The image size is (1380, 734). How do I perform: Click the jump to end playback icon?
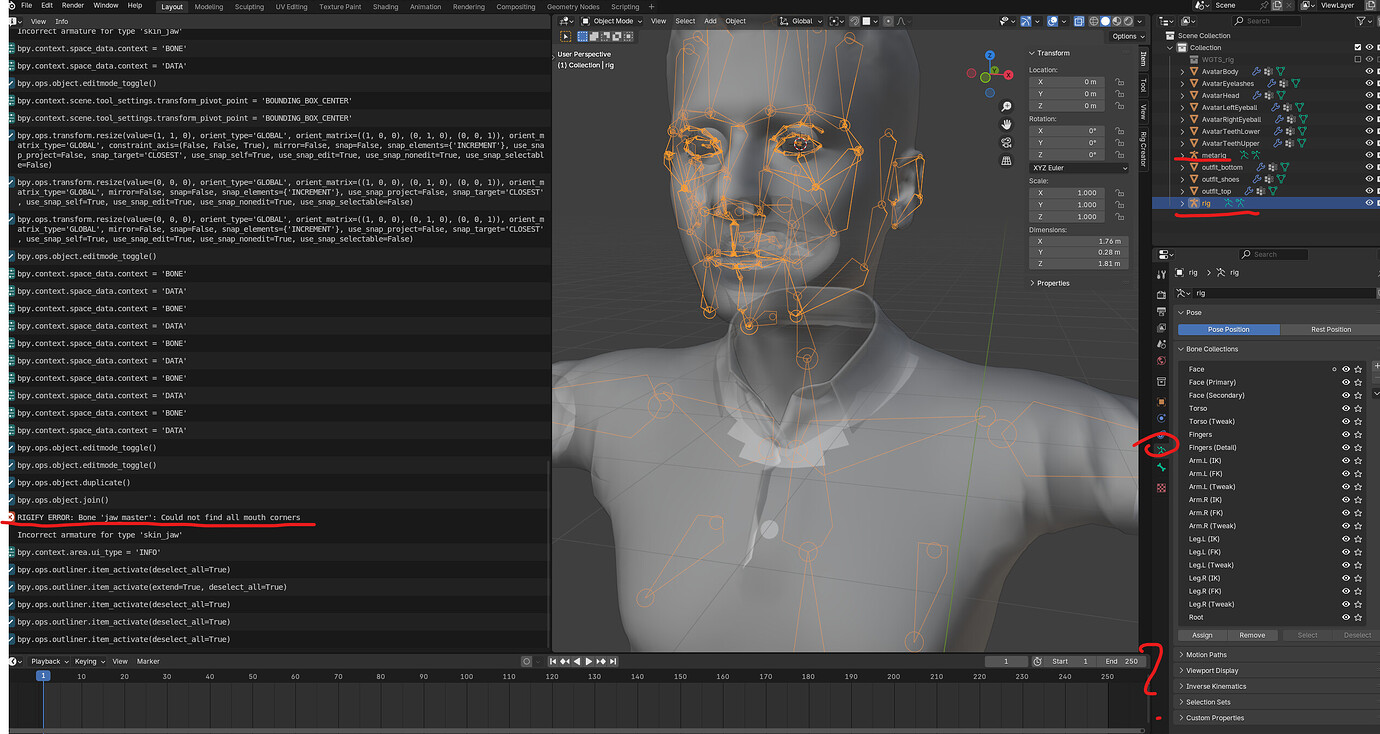click(613, 661)
